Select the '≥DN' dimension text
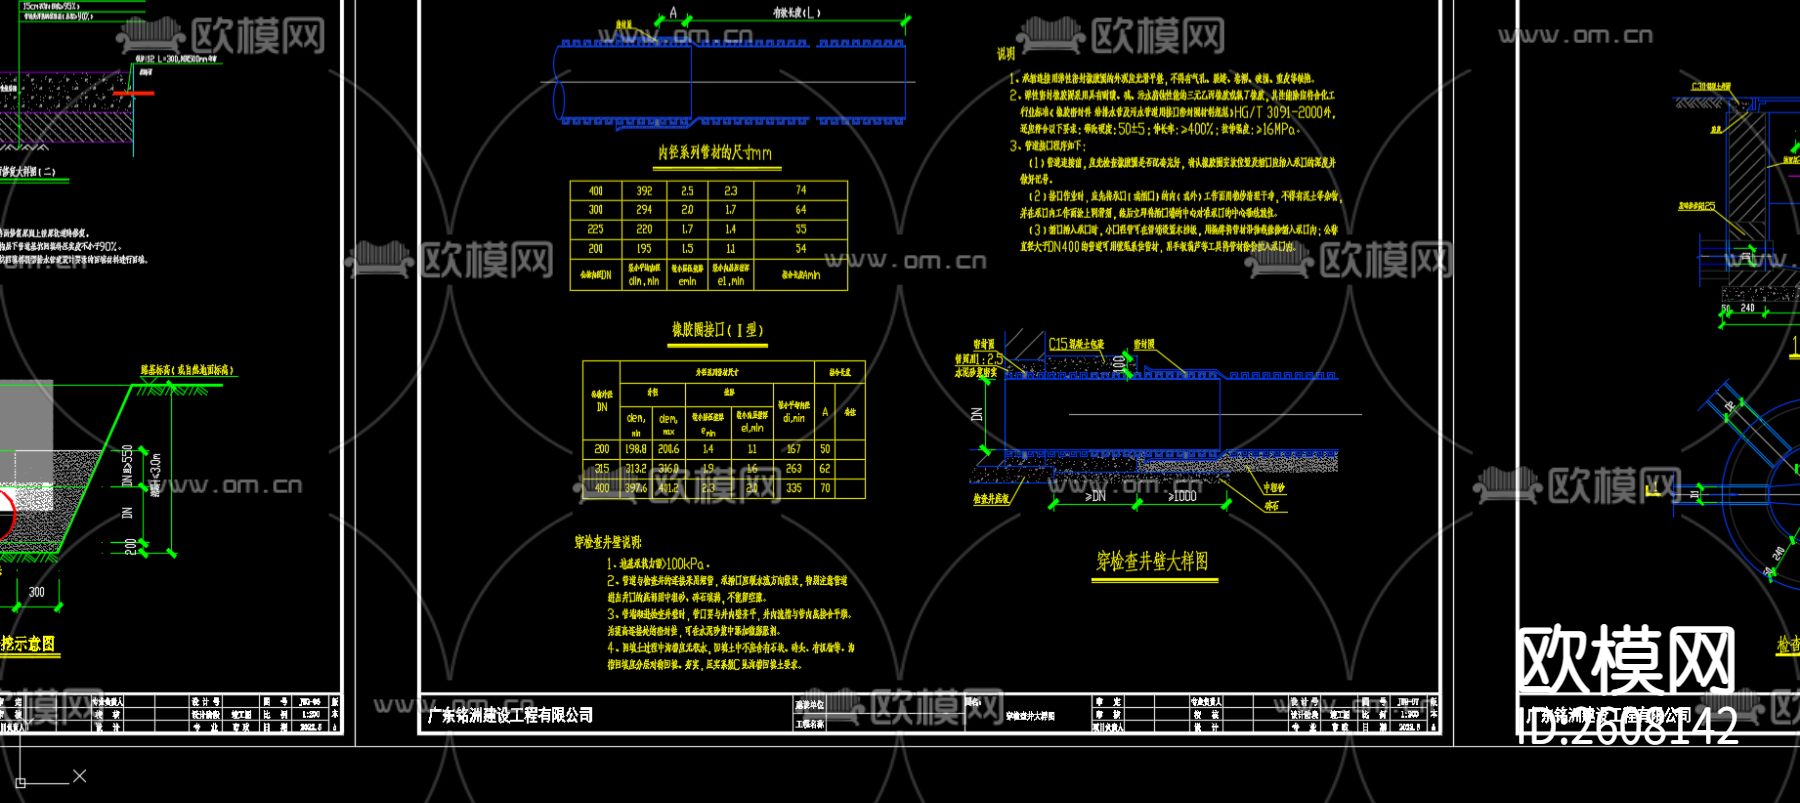 [x=1096, y=496]
